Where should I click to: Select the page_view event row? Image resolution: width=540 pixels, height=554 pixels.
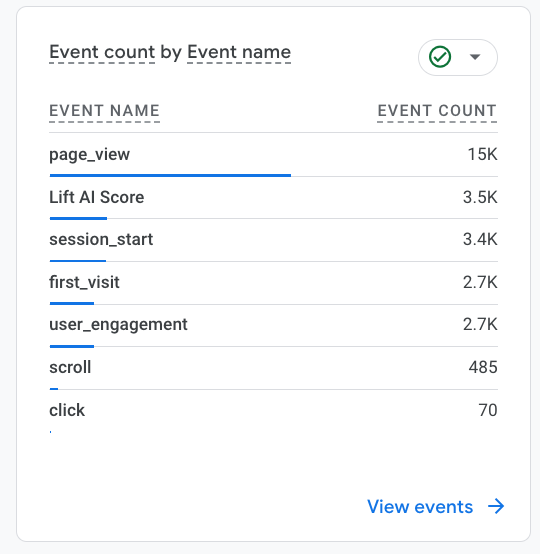point(274,155)
